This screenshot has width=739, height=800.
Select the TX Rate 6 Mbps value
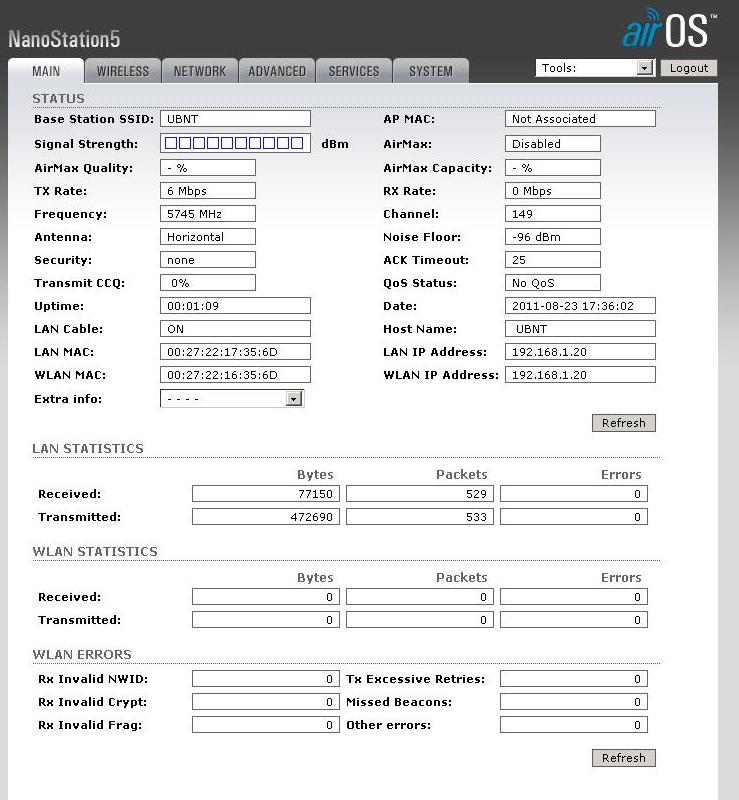coord(208,191)
